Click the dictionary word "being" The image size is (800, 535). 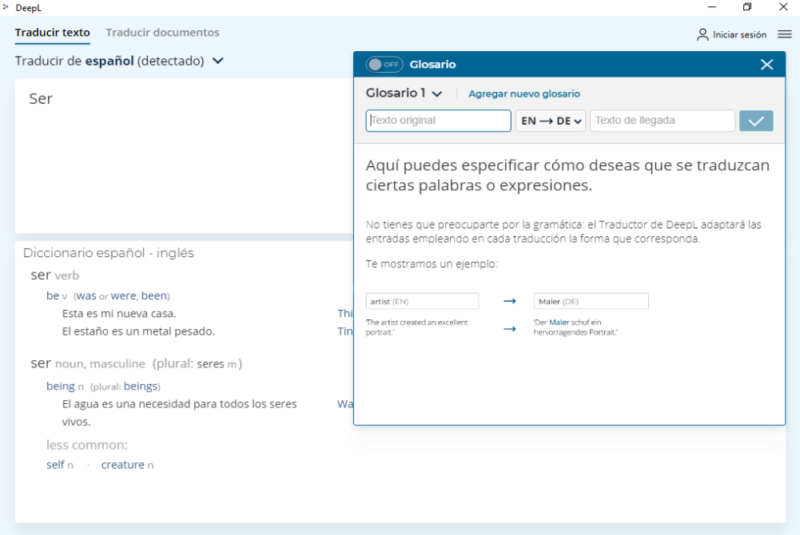coord(60,386)
